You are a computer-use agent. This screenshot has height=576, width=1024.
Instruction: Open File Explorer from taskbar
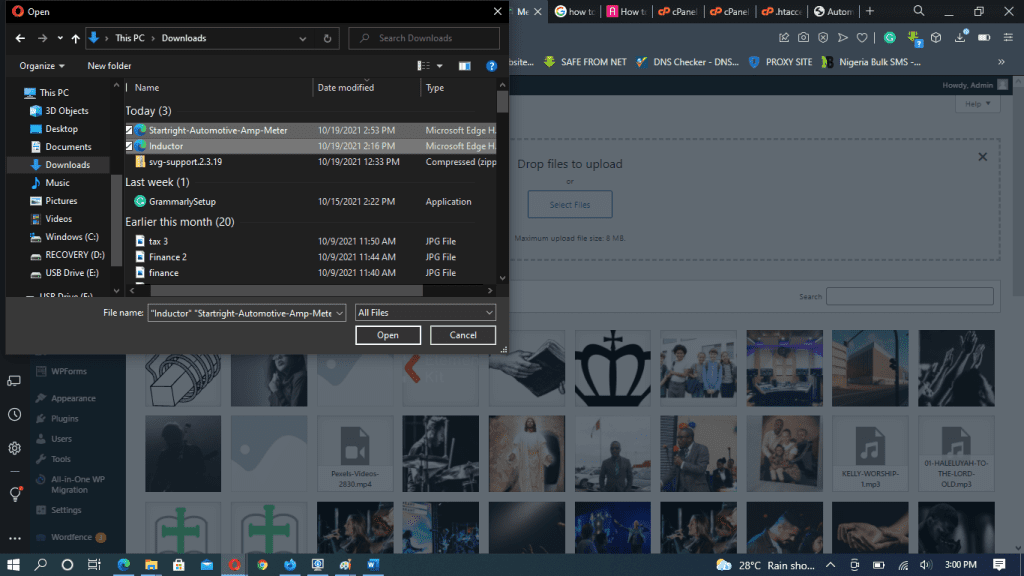[152, 565]
